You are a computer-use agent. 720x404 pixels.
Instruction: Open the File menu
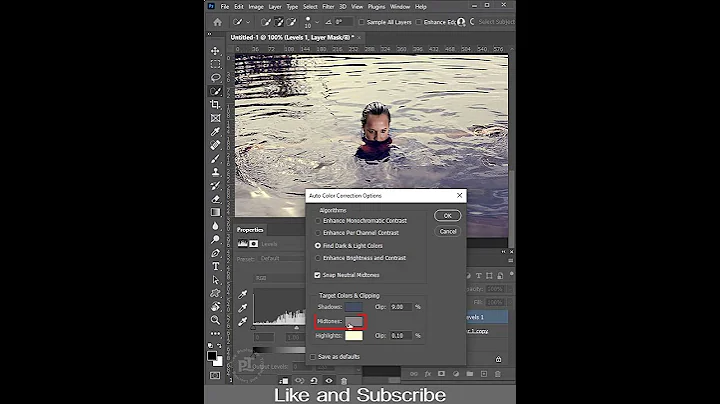click(x=225, y=6)
